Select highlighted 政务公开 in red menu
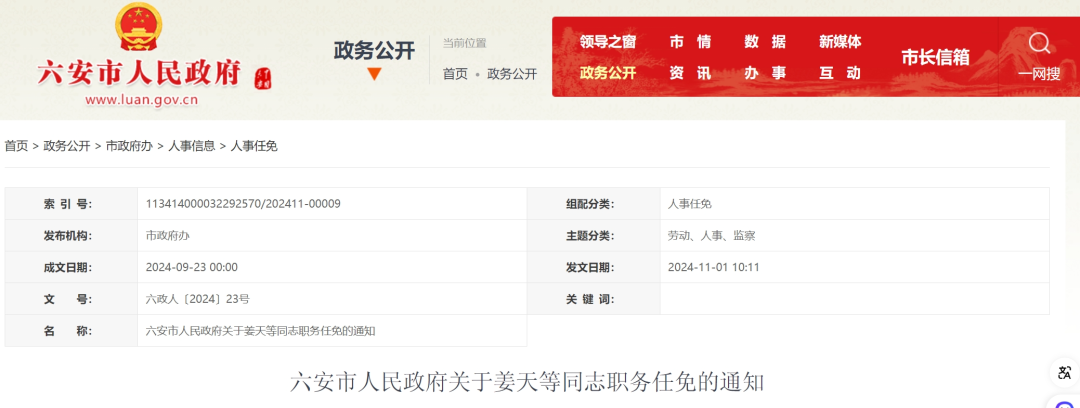Screen dimensions: 1080x408 coord(608,72)
